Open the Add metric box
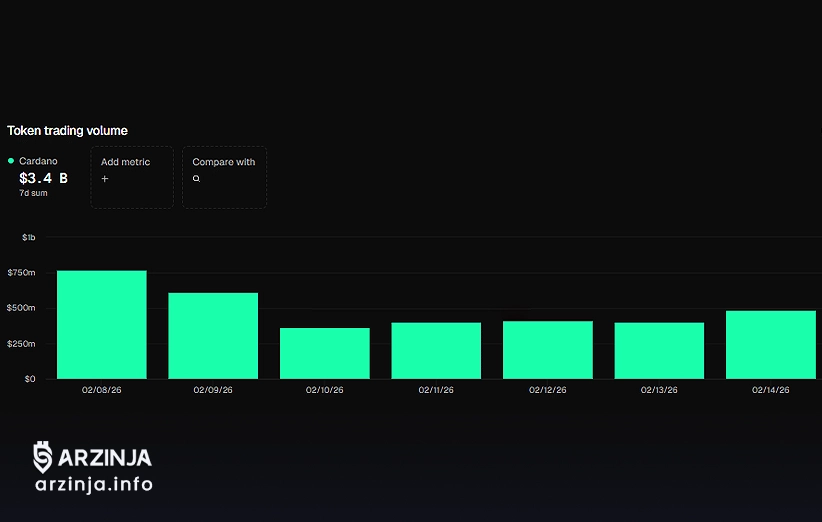Viewport: 822px width, 522px height. pyautogui.click(x=132, y=177)
